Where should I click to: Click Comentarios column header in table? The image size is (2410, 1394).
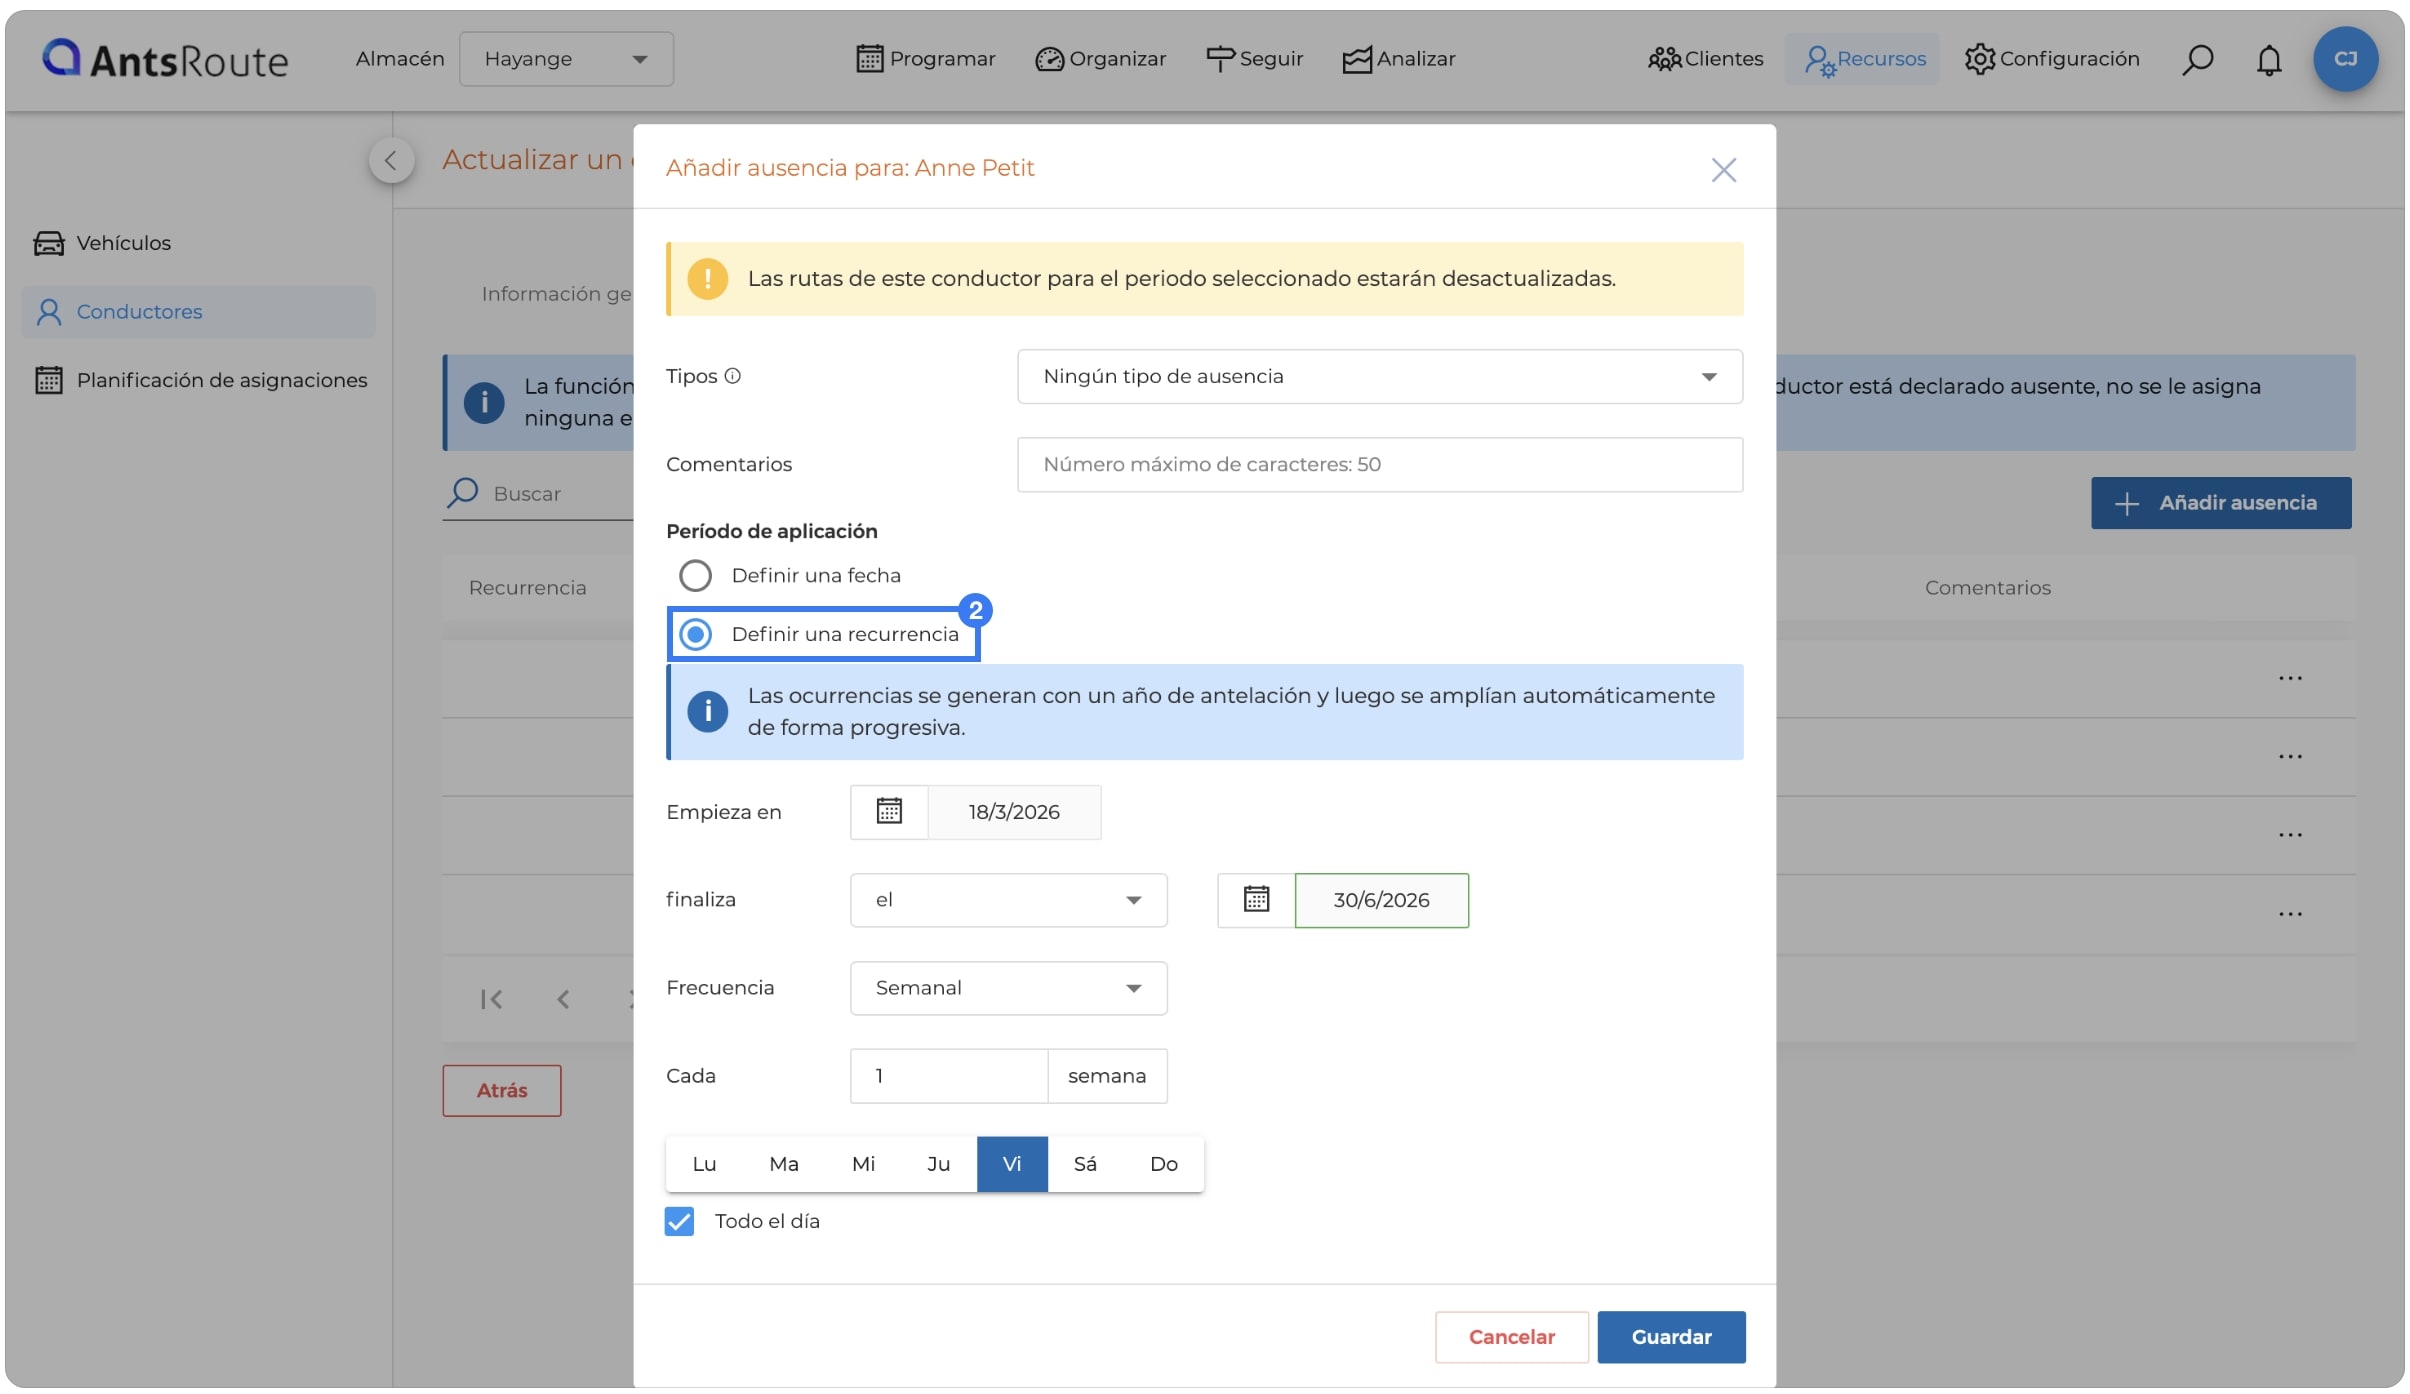(x=1987, y=588)
